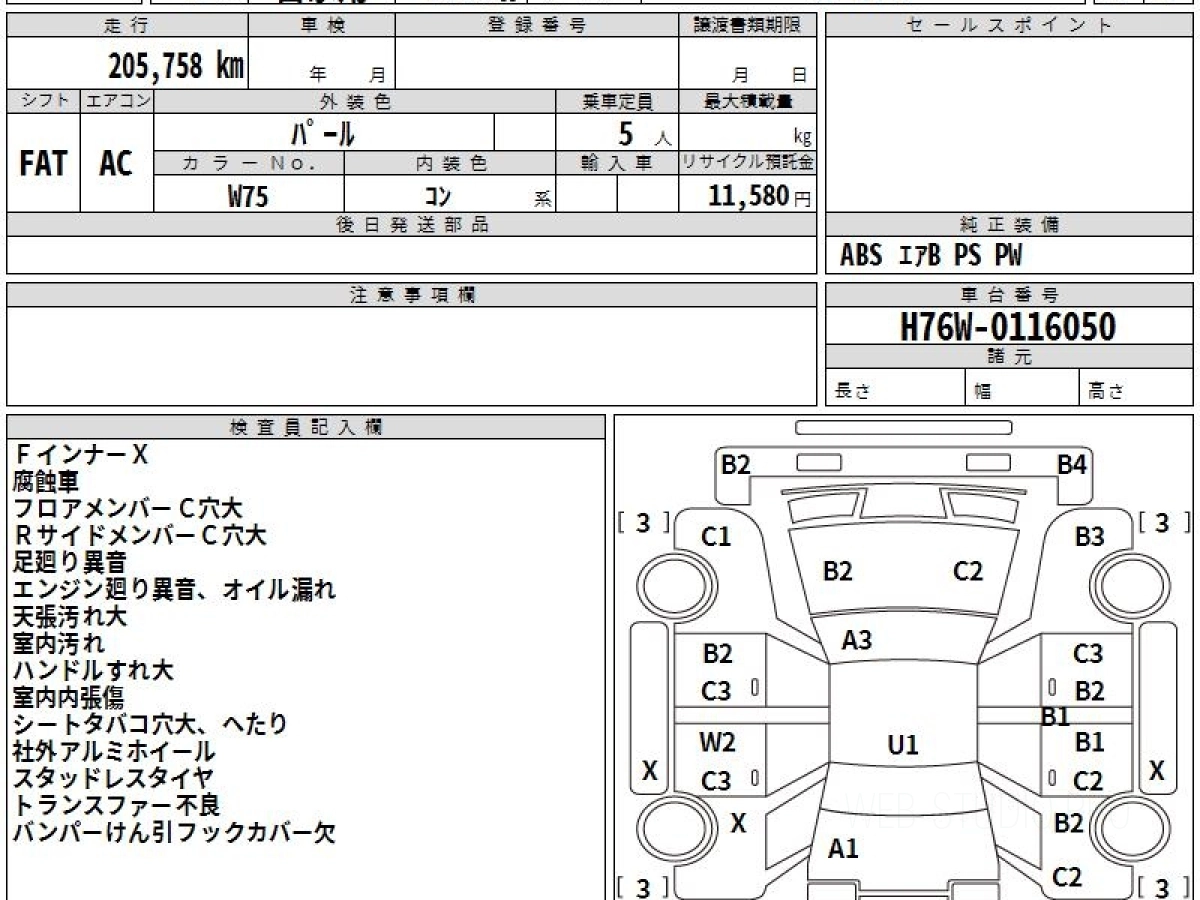Click the 天張汚れ大 note
Viewport: 1200px width, 900px height.
coord(69,617)
